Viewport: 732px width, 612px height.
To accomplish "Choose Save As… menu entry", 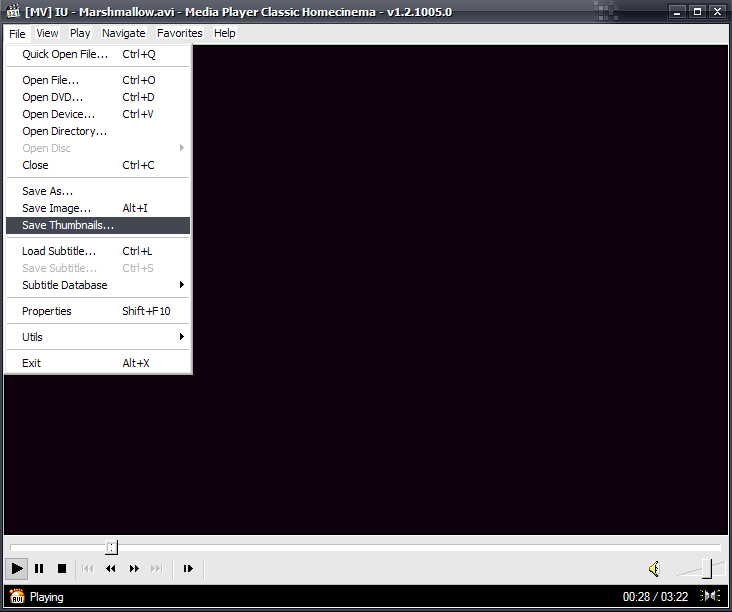I will 98,191.
